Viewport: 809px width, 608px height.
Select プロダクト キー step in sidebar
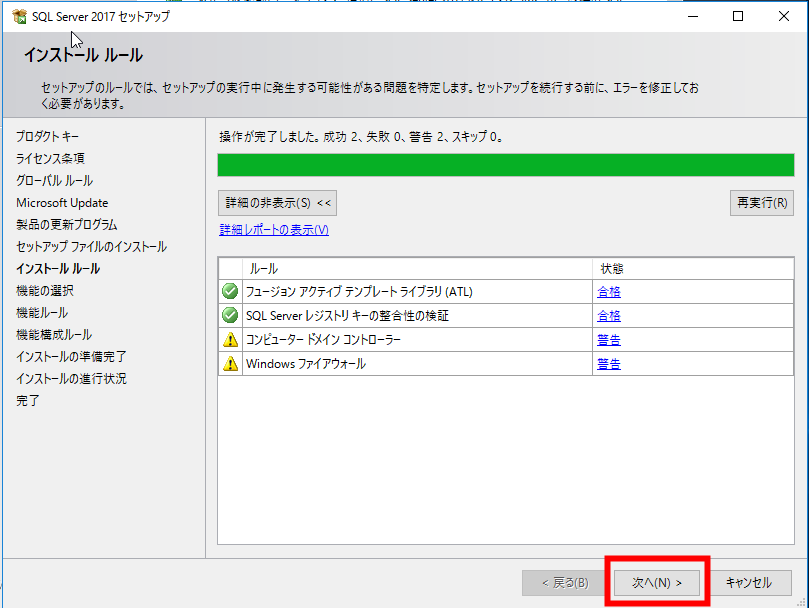click(47, 137)
